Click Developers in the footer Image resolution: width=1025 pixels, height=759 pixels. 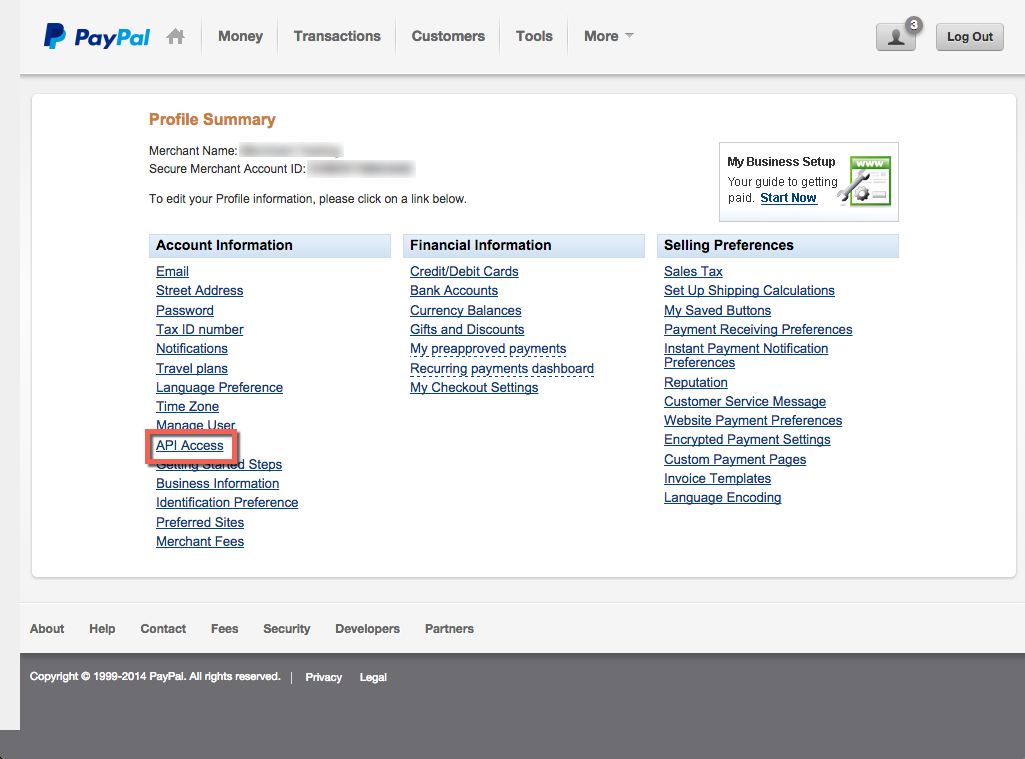tap(367, 629)
